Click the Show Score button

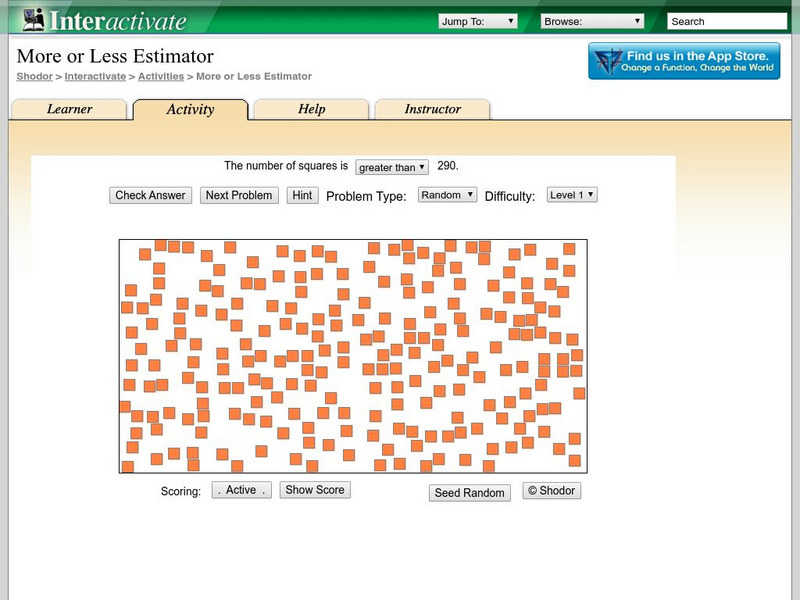tap(315, 490)
